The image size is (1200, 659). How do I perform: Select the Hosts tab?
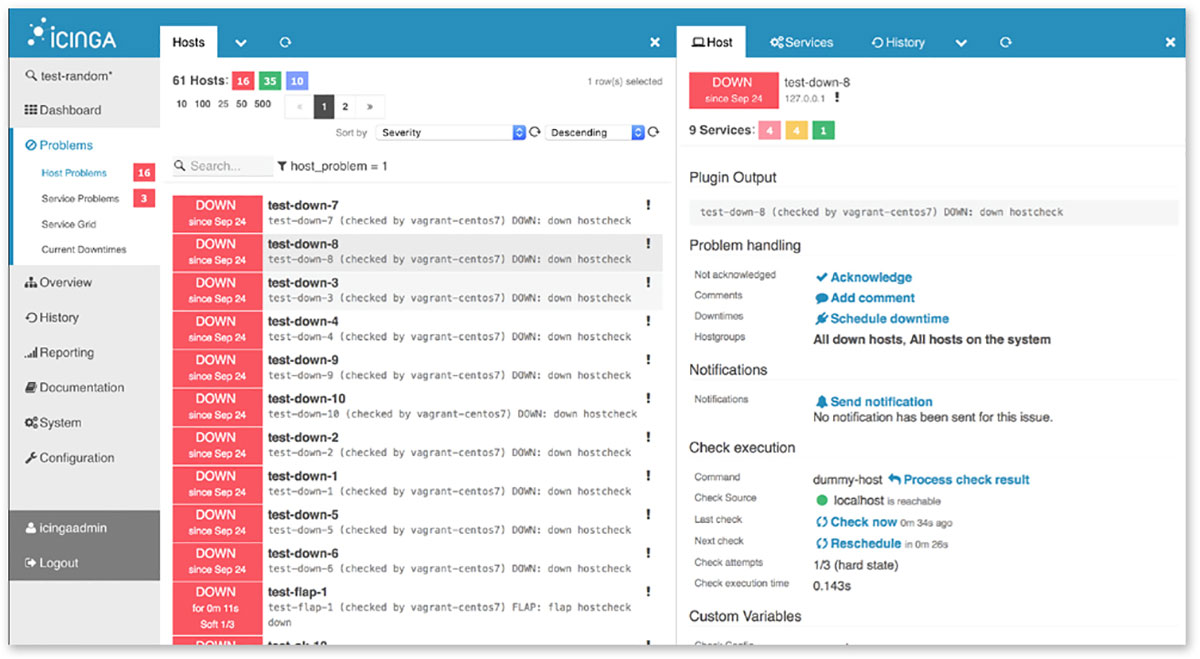[188, 42]
